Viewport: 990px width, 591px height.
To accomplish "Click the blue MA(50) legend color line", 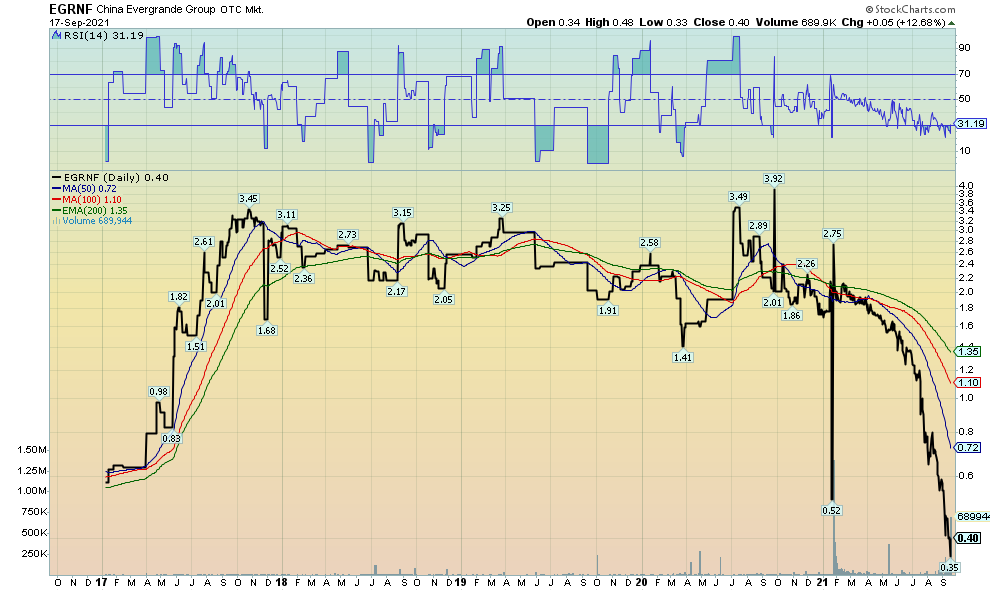I will coord(56,187).
